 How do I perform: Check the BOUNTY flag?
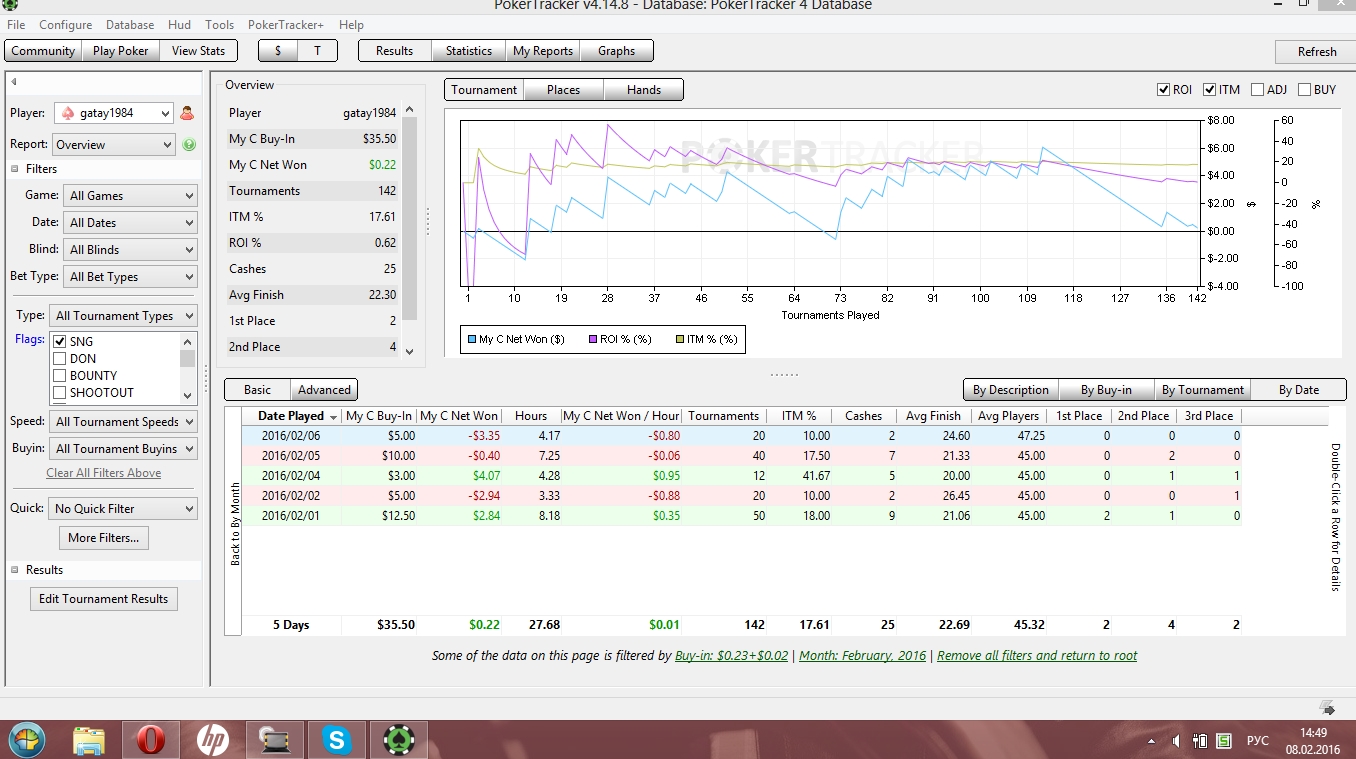[x=60, y=376]
